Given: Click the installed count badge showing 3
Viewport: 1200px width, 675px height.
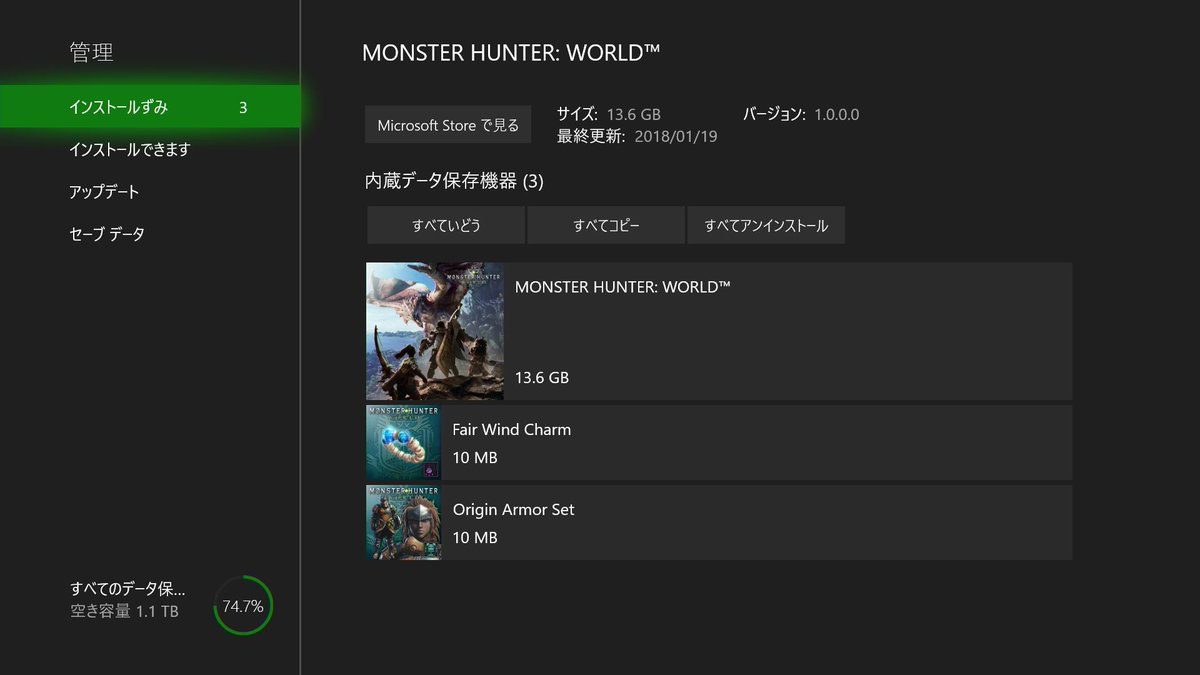Looking at the screenshot, I should click(243, 107).
